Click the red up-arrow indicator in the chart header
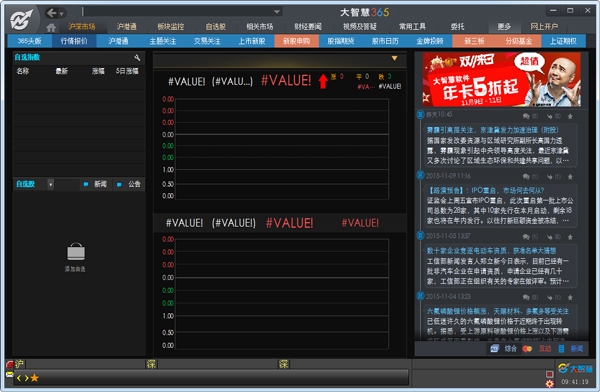This screenshot has height=392, width=600. tap(323, 81)
